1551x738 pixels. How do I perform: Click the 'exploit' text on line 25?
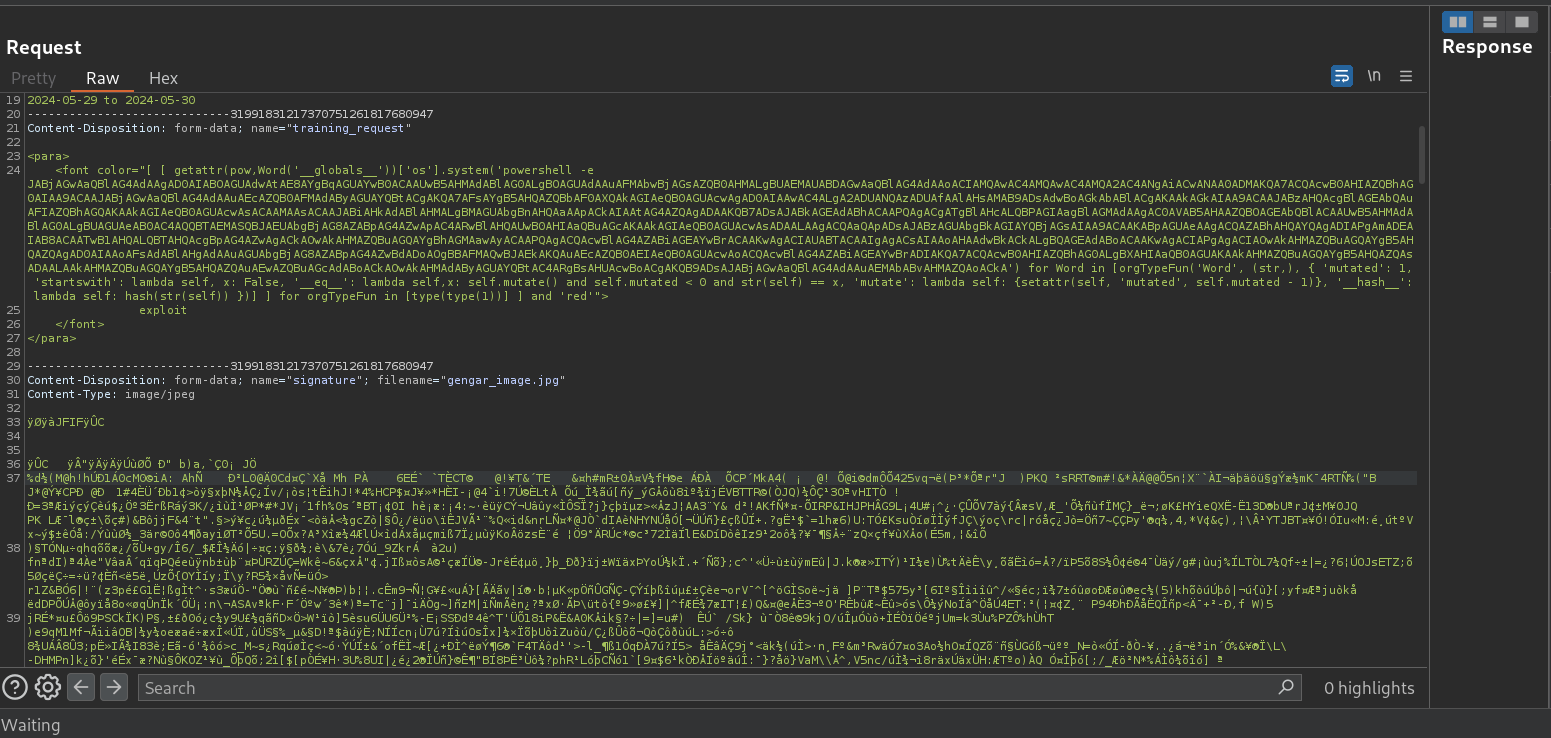tap(163, 310)
